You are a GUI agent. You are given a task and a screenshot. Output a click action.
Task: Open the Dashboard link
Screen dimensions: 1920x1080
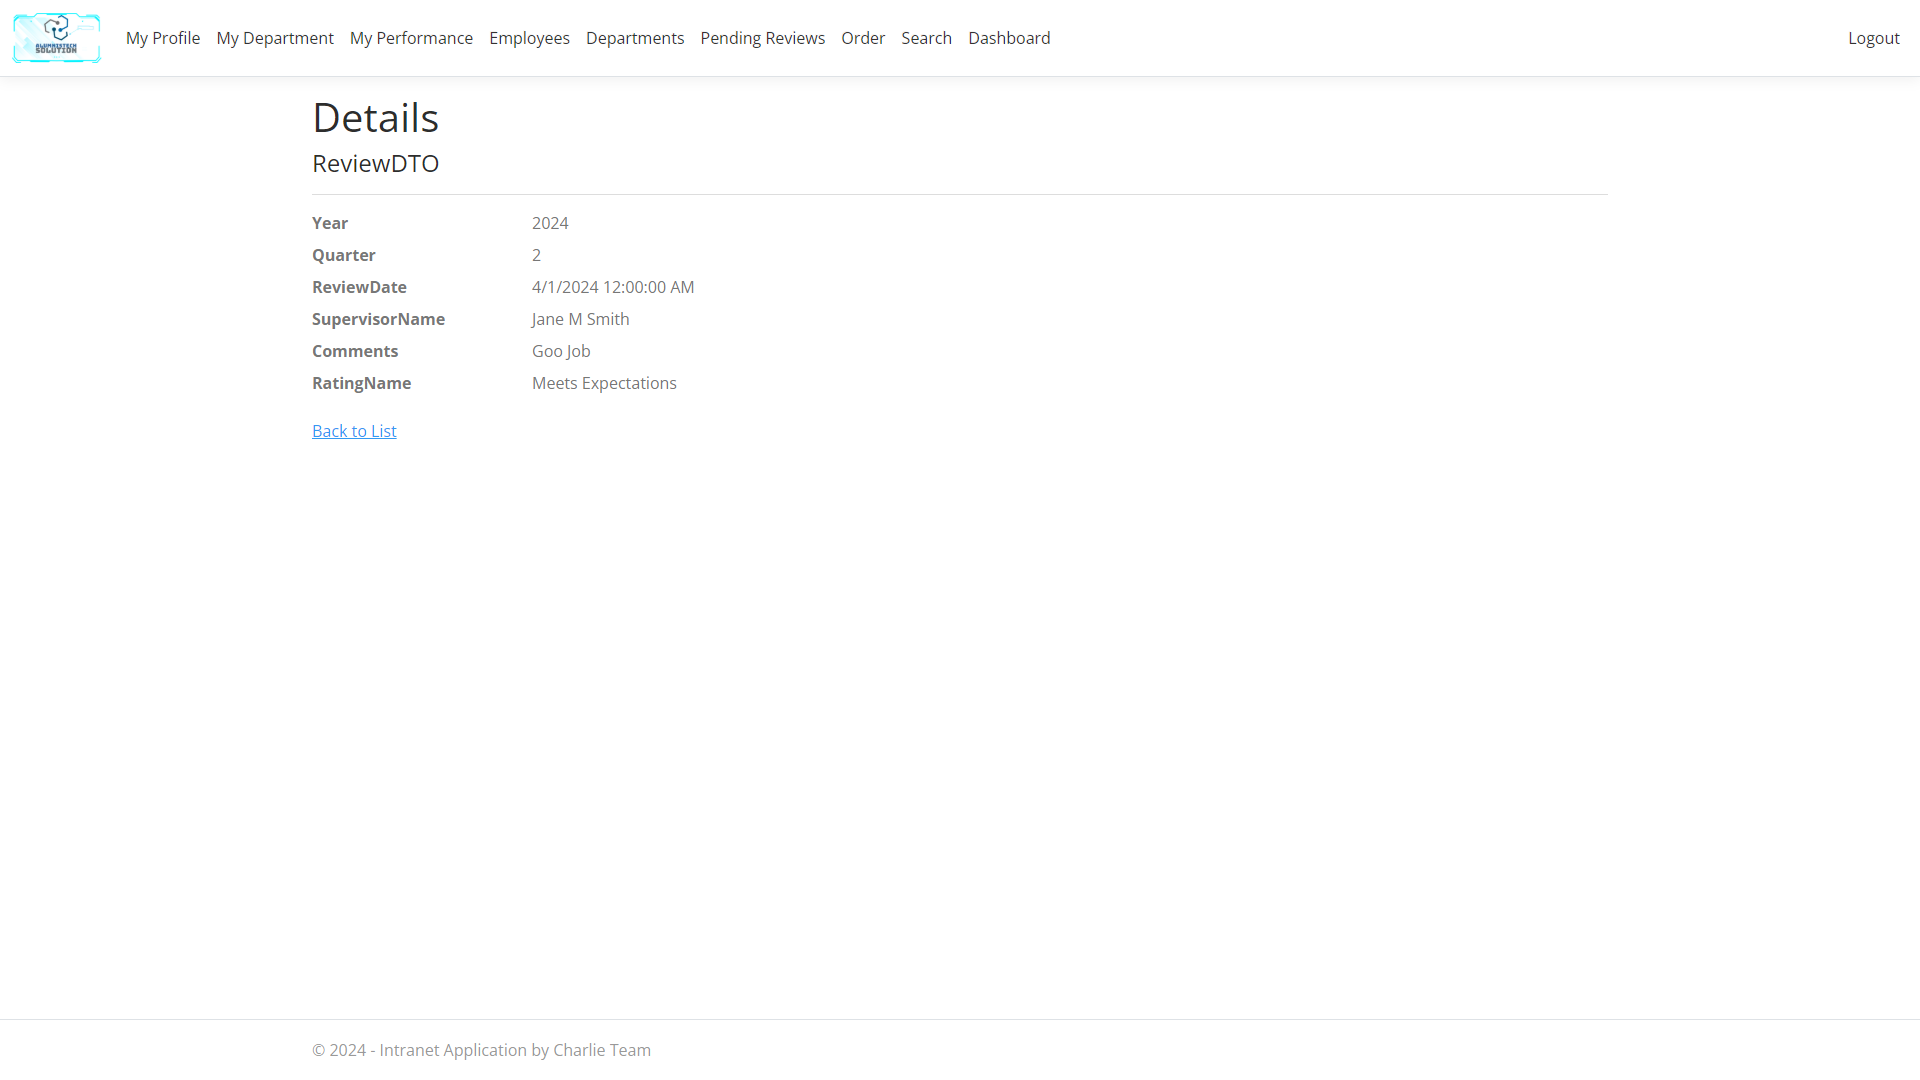pyautogui.click(x=1009, y=38)
